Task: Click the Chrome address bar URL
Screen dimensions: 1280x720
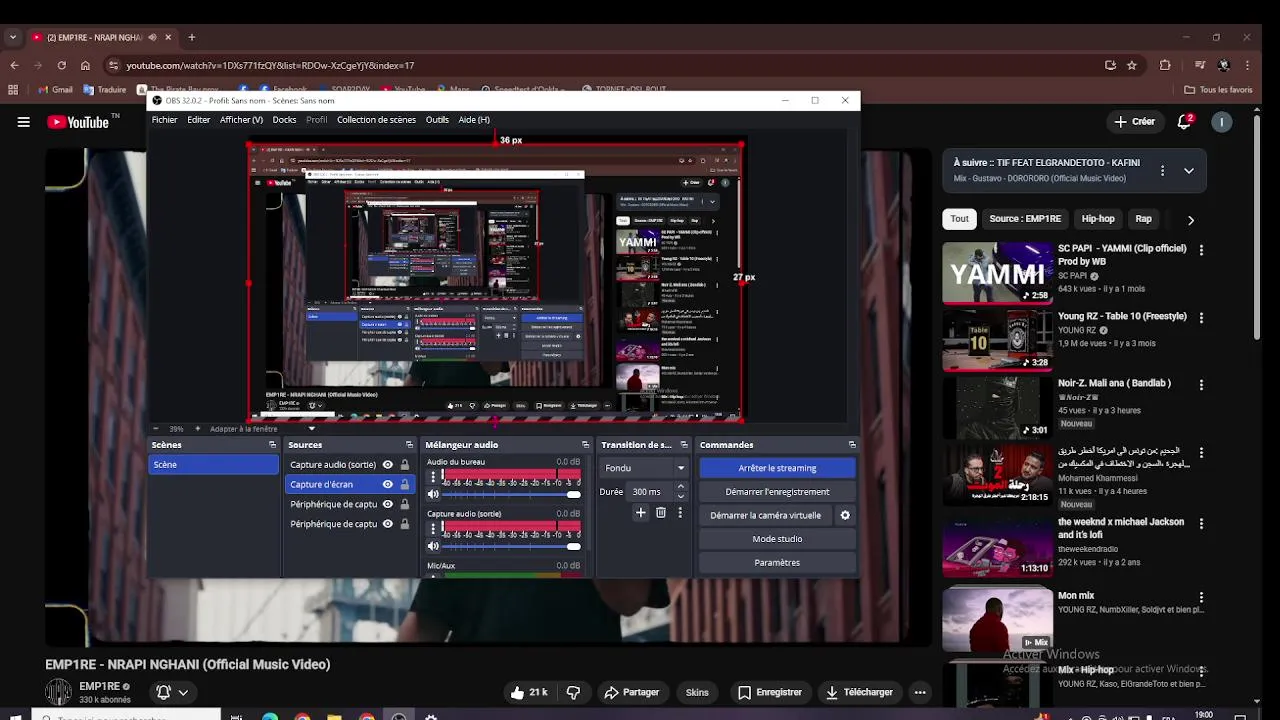Action: 270,65
